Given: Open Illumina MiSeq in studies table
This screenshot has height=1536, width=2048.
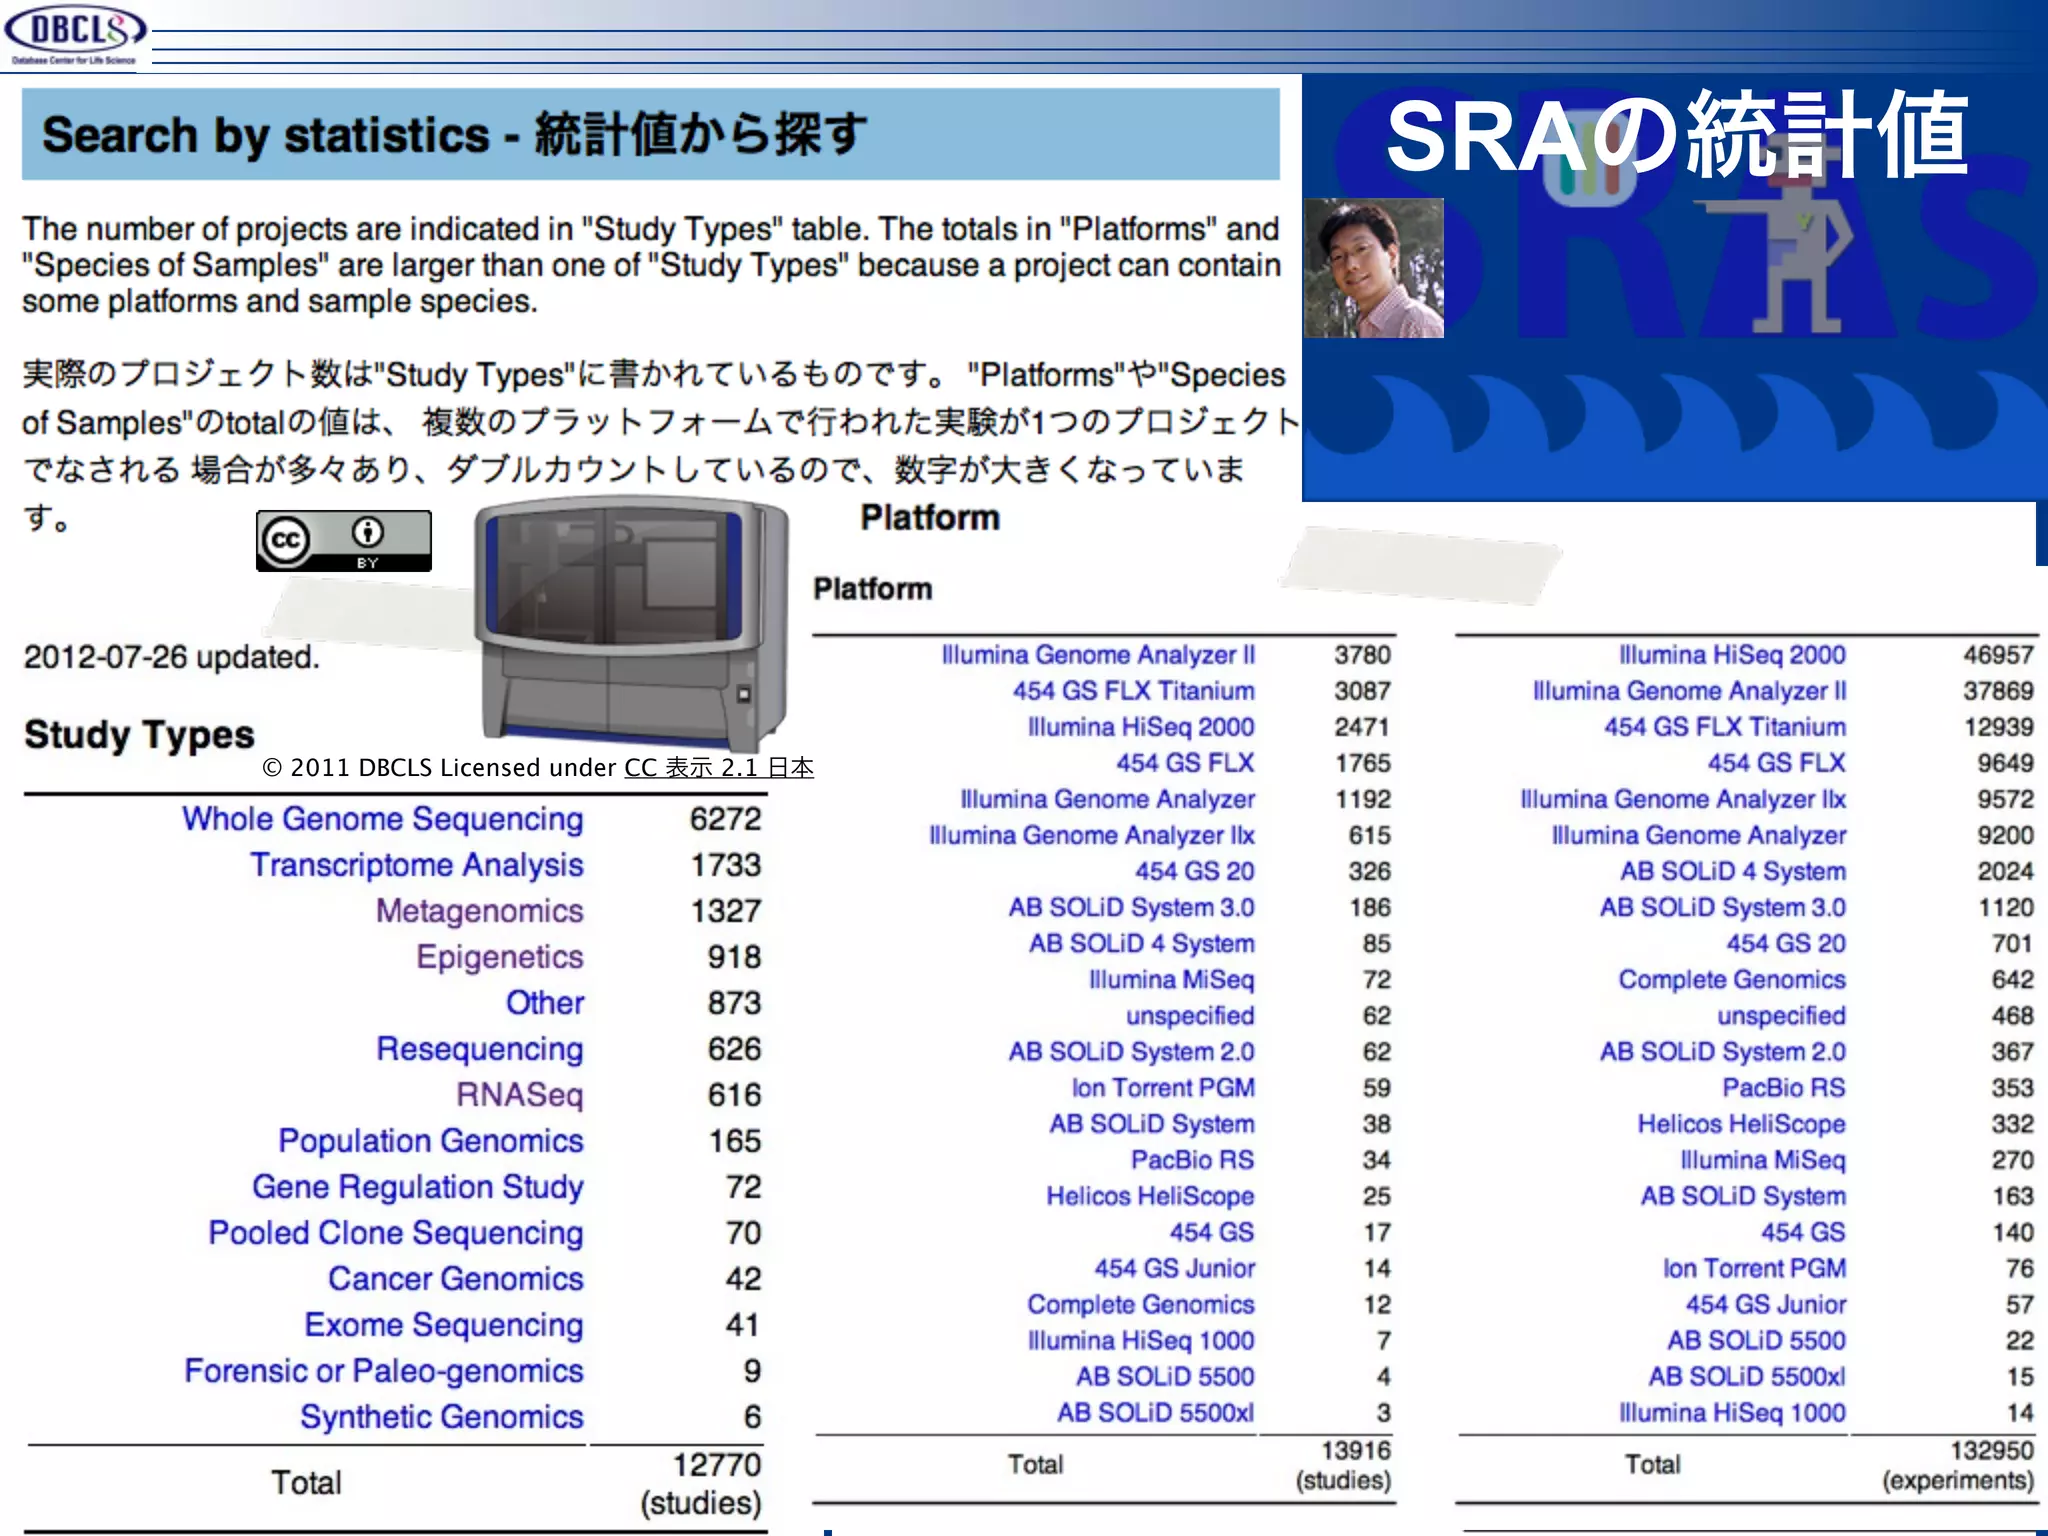Looking at the screenshot, I should [1172, 980].
